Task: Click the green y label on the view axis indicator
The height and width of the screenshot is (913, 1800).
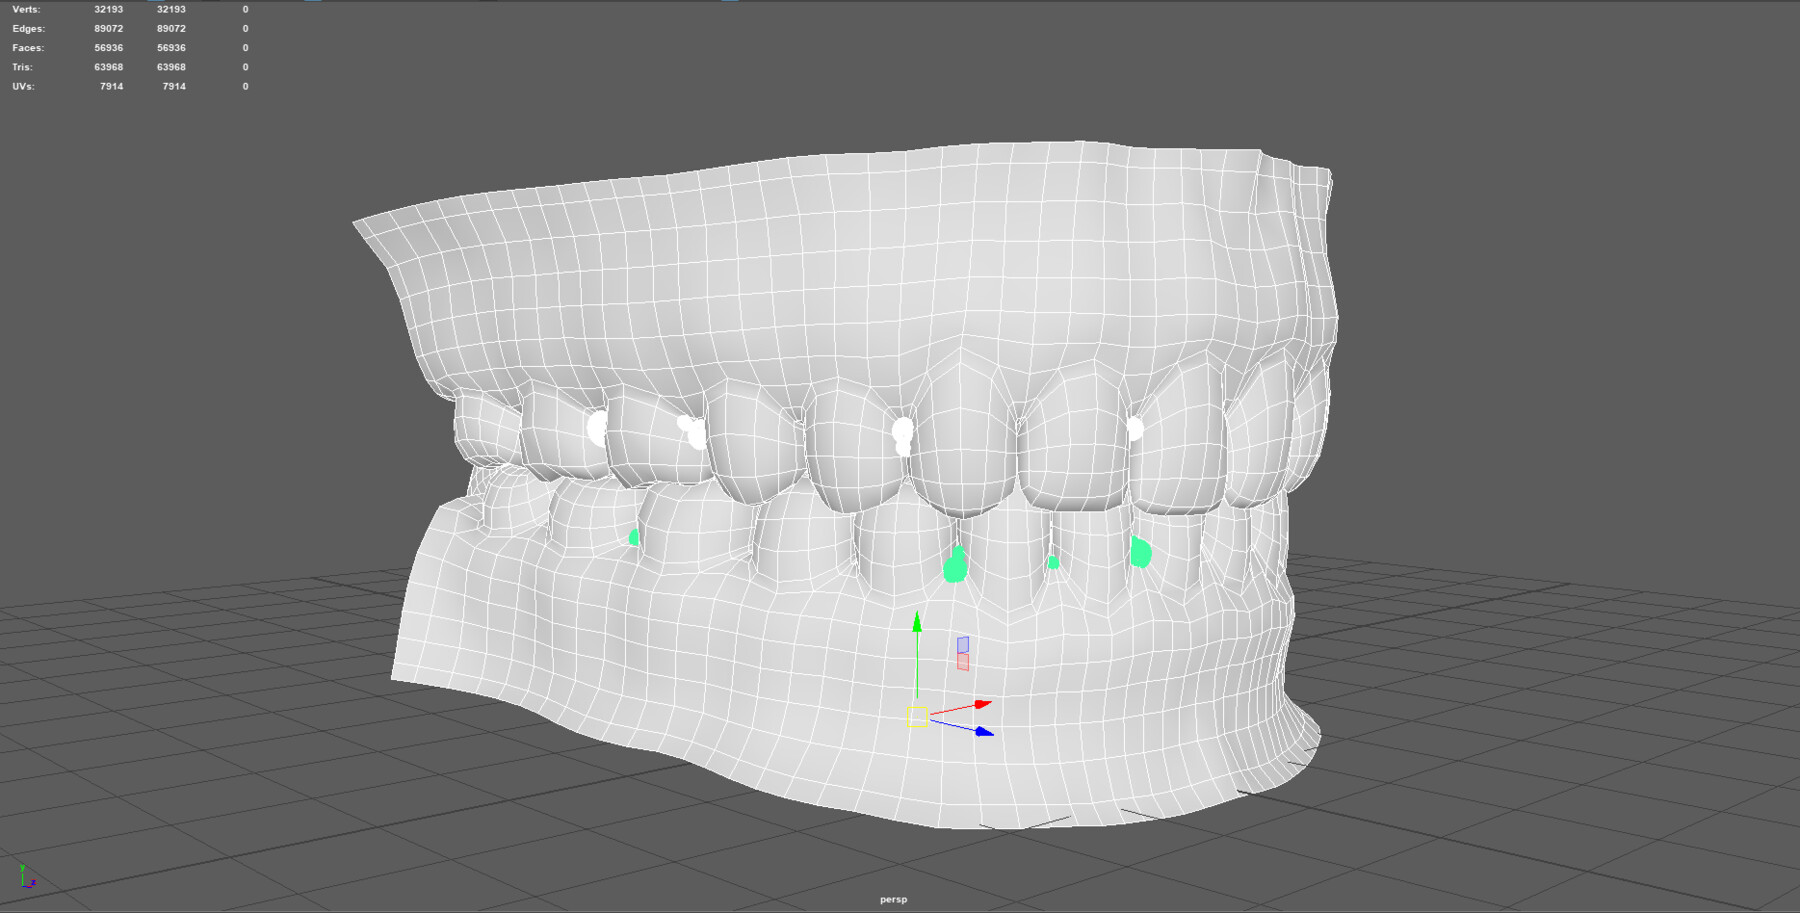Action: (x=22, y=867)
